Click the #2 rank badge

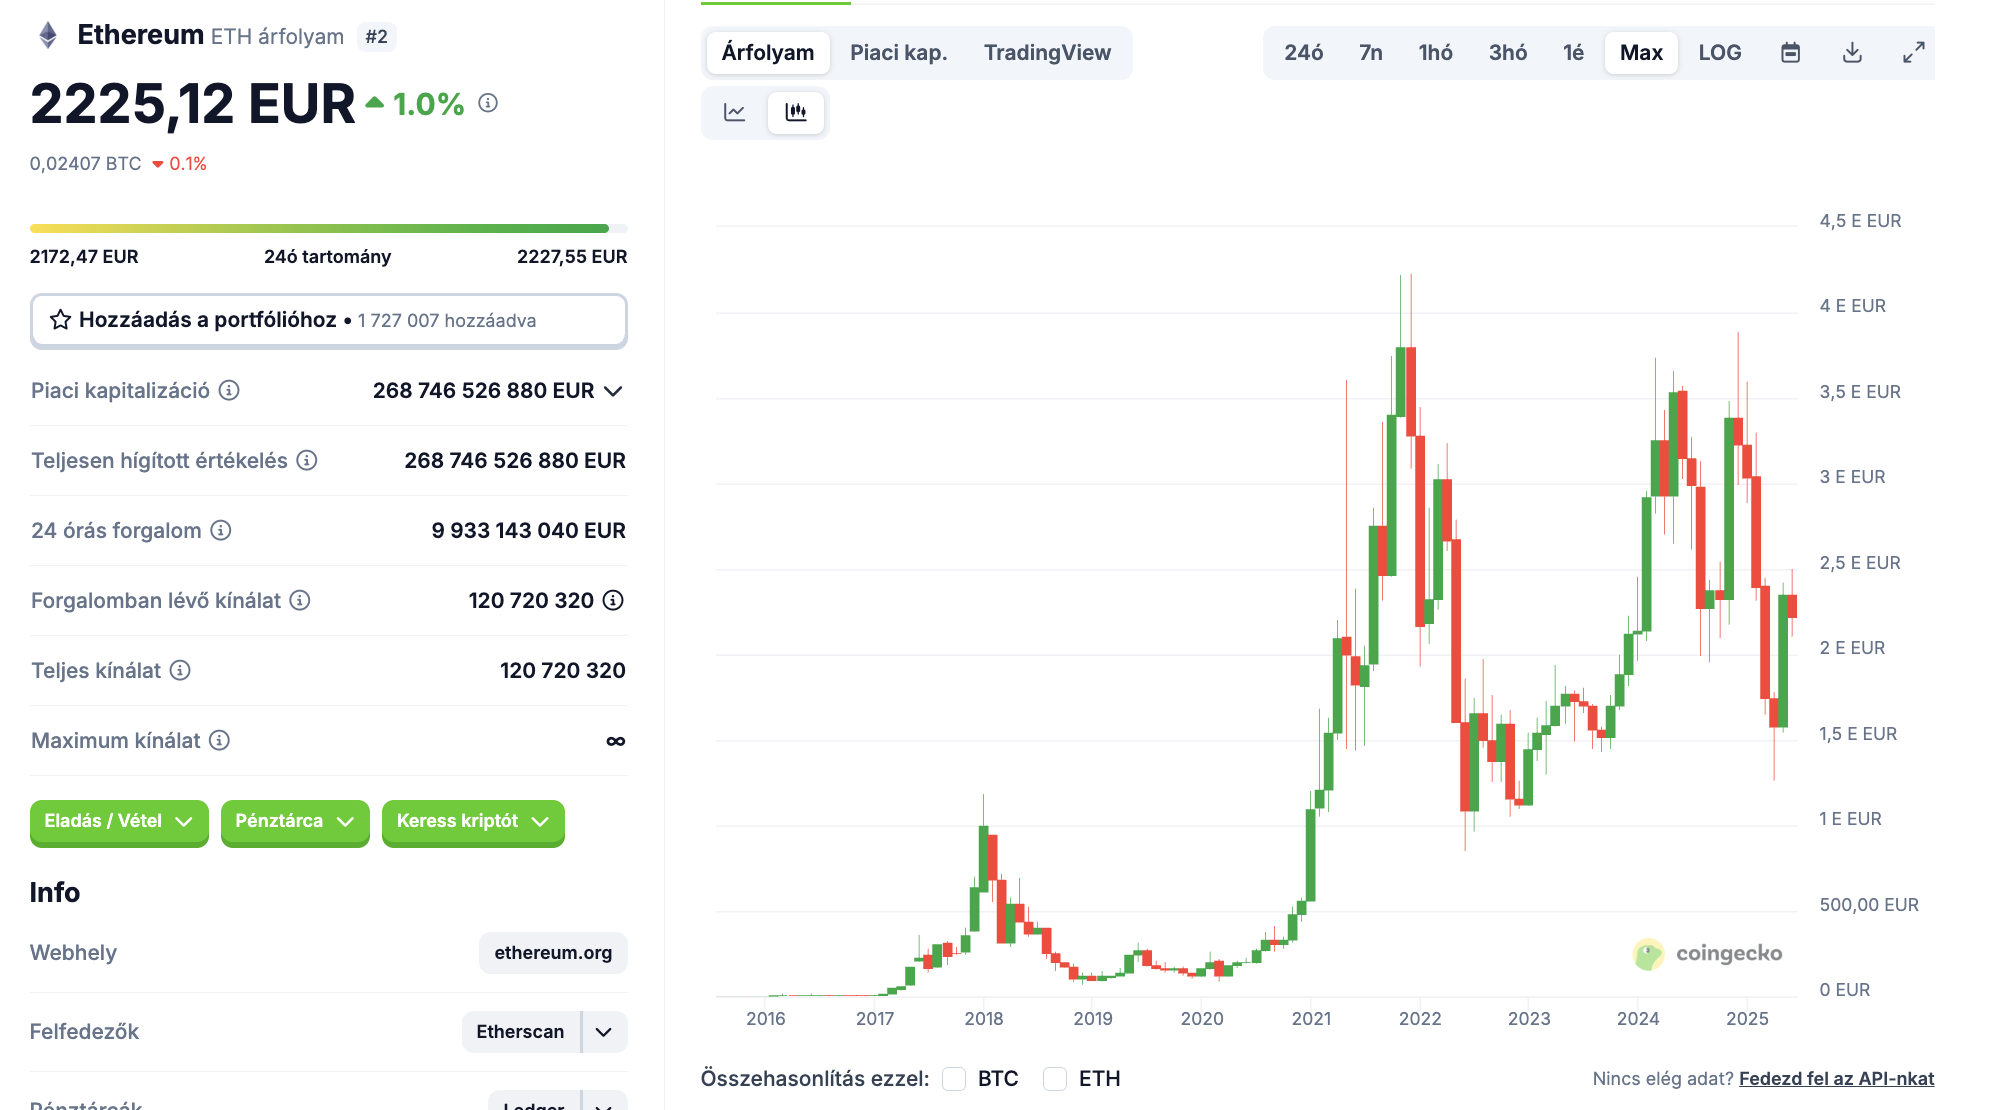point(376,37)
